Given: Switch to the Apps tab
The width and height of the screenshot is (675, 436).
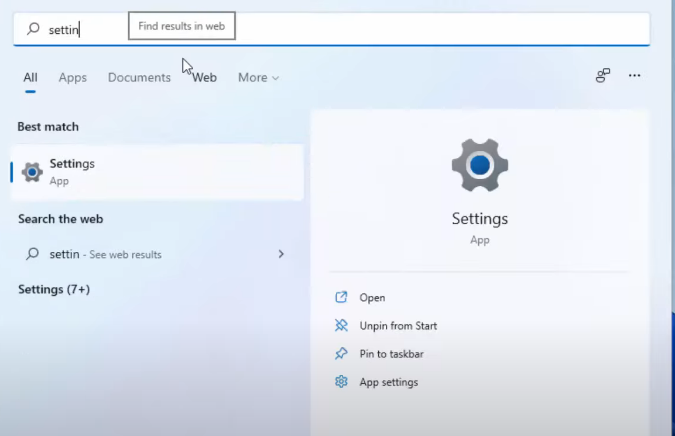Looking at the screenshot, I should click(73, 78).
